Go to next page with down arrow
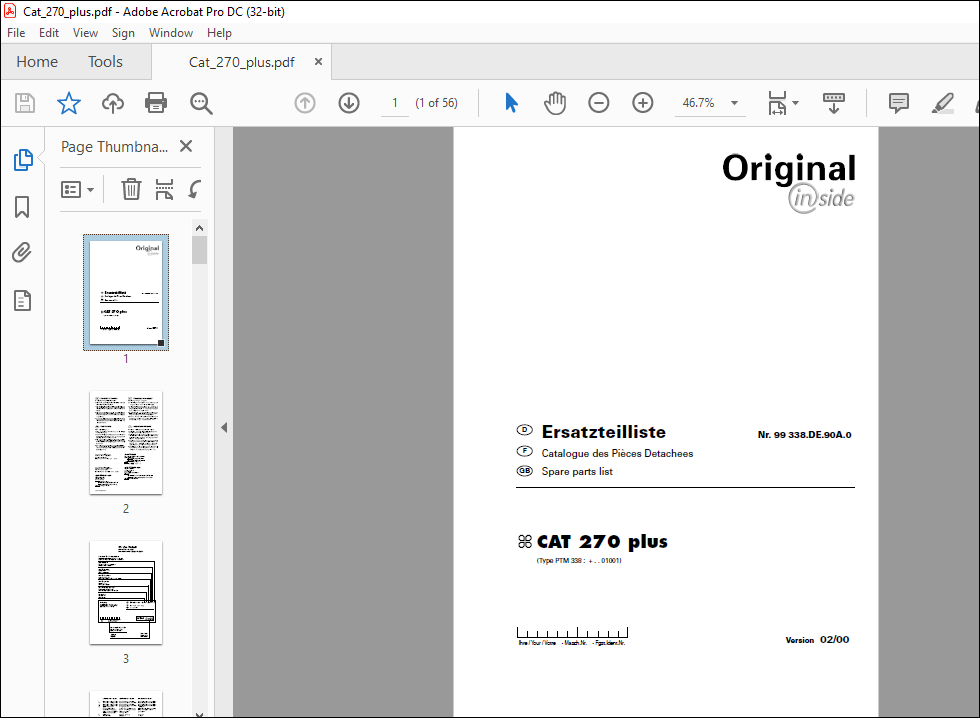Image resolution: width=980 pixels, height=718 pixels. [x=349, y=103]
